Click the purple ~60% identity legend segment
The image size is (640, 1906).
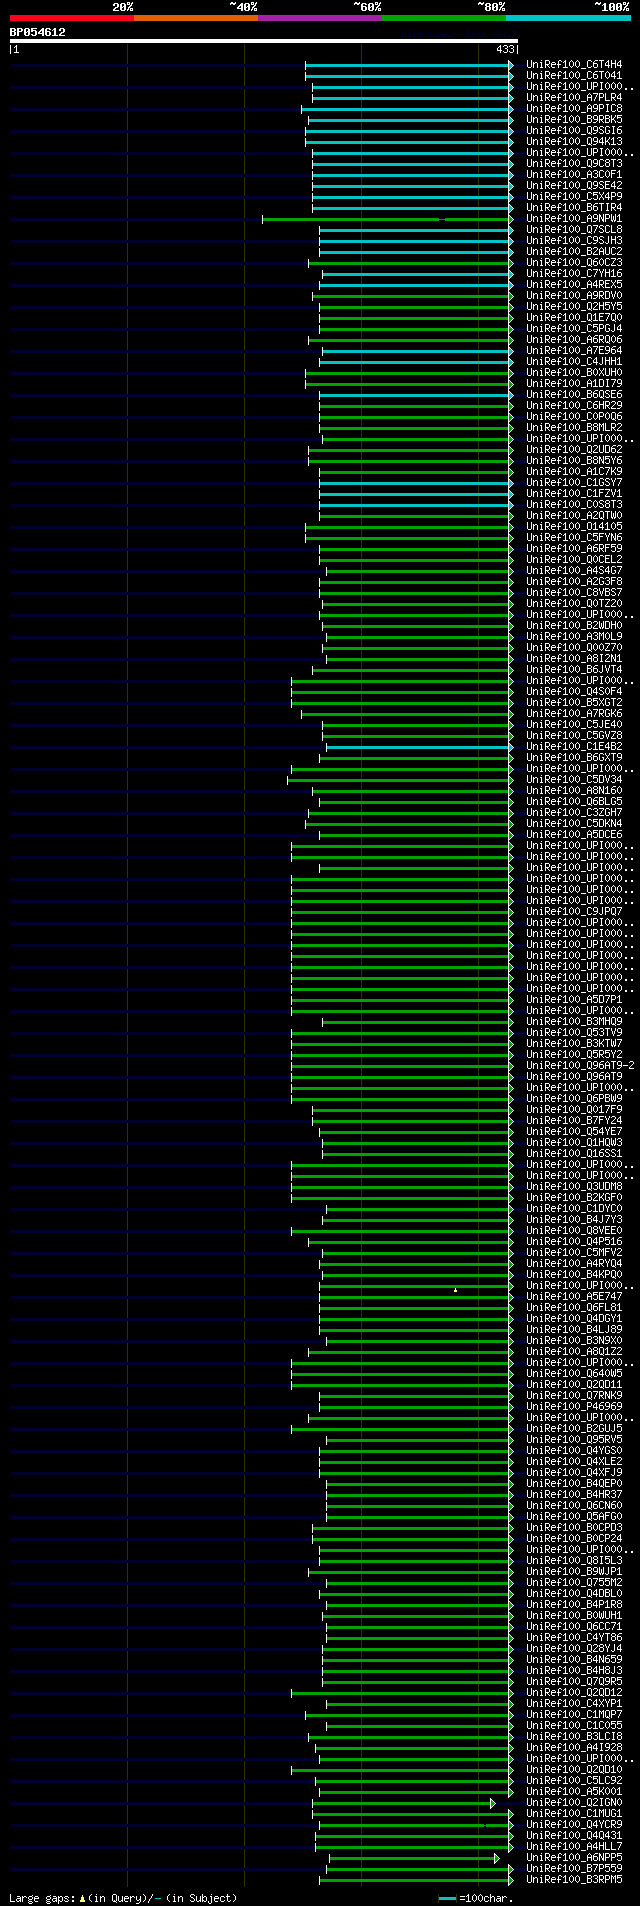(319, 18)
